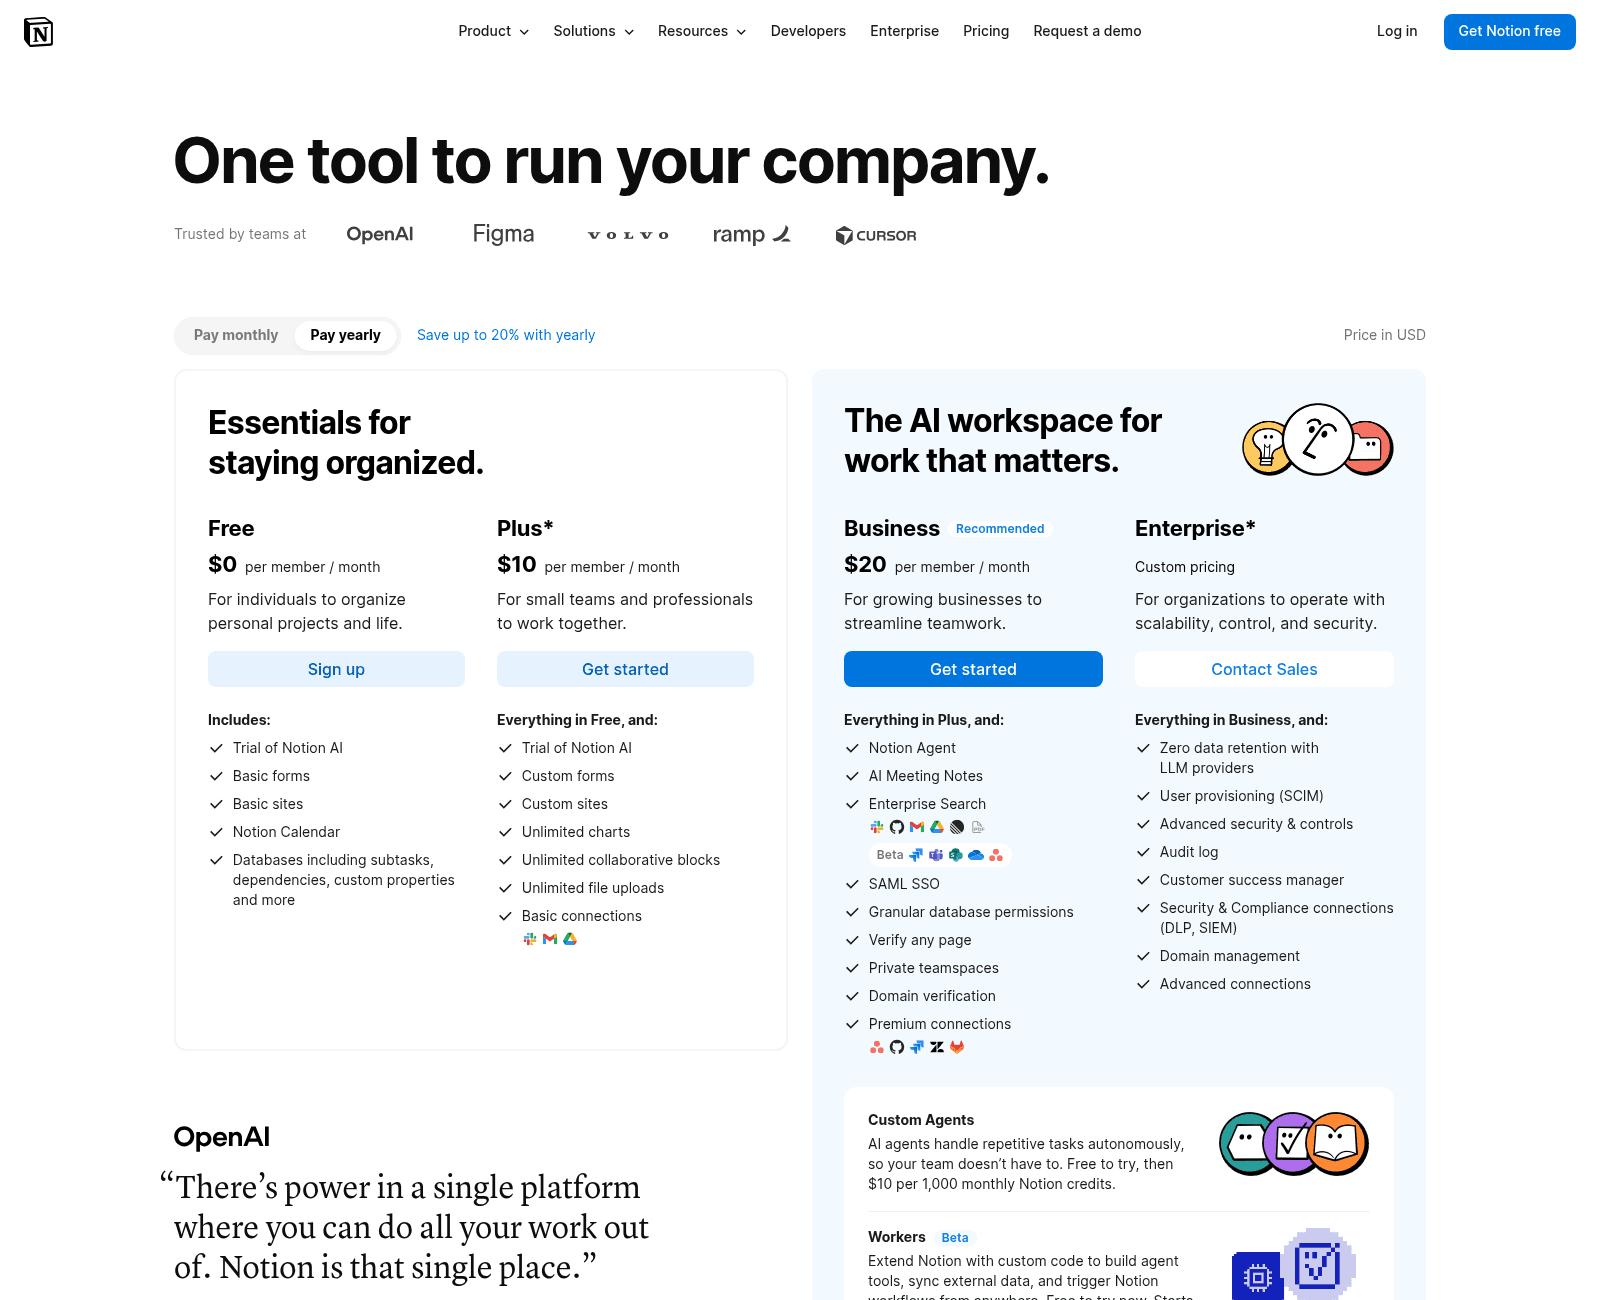Image resolution: width=1600 pixels, height=1300 pixels.
Task: Click 'Customer success manager' feature
Action: point(1252,880)
